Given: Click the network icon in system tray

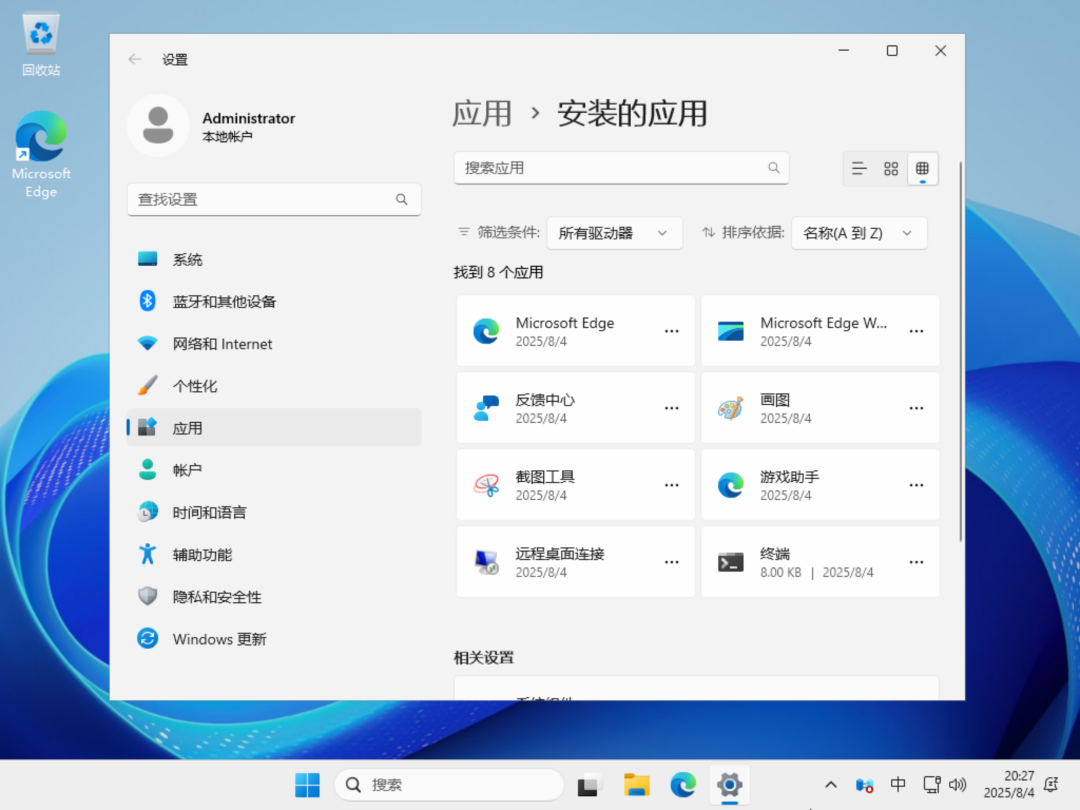Looking at the screenshot, I should click(931, 785).
